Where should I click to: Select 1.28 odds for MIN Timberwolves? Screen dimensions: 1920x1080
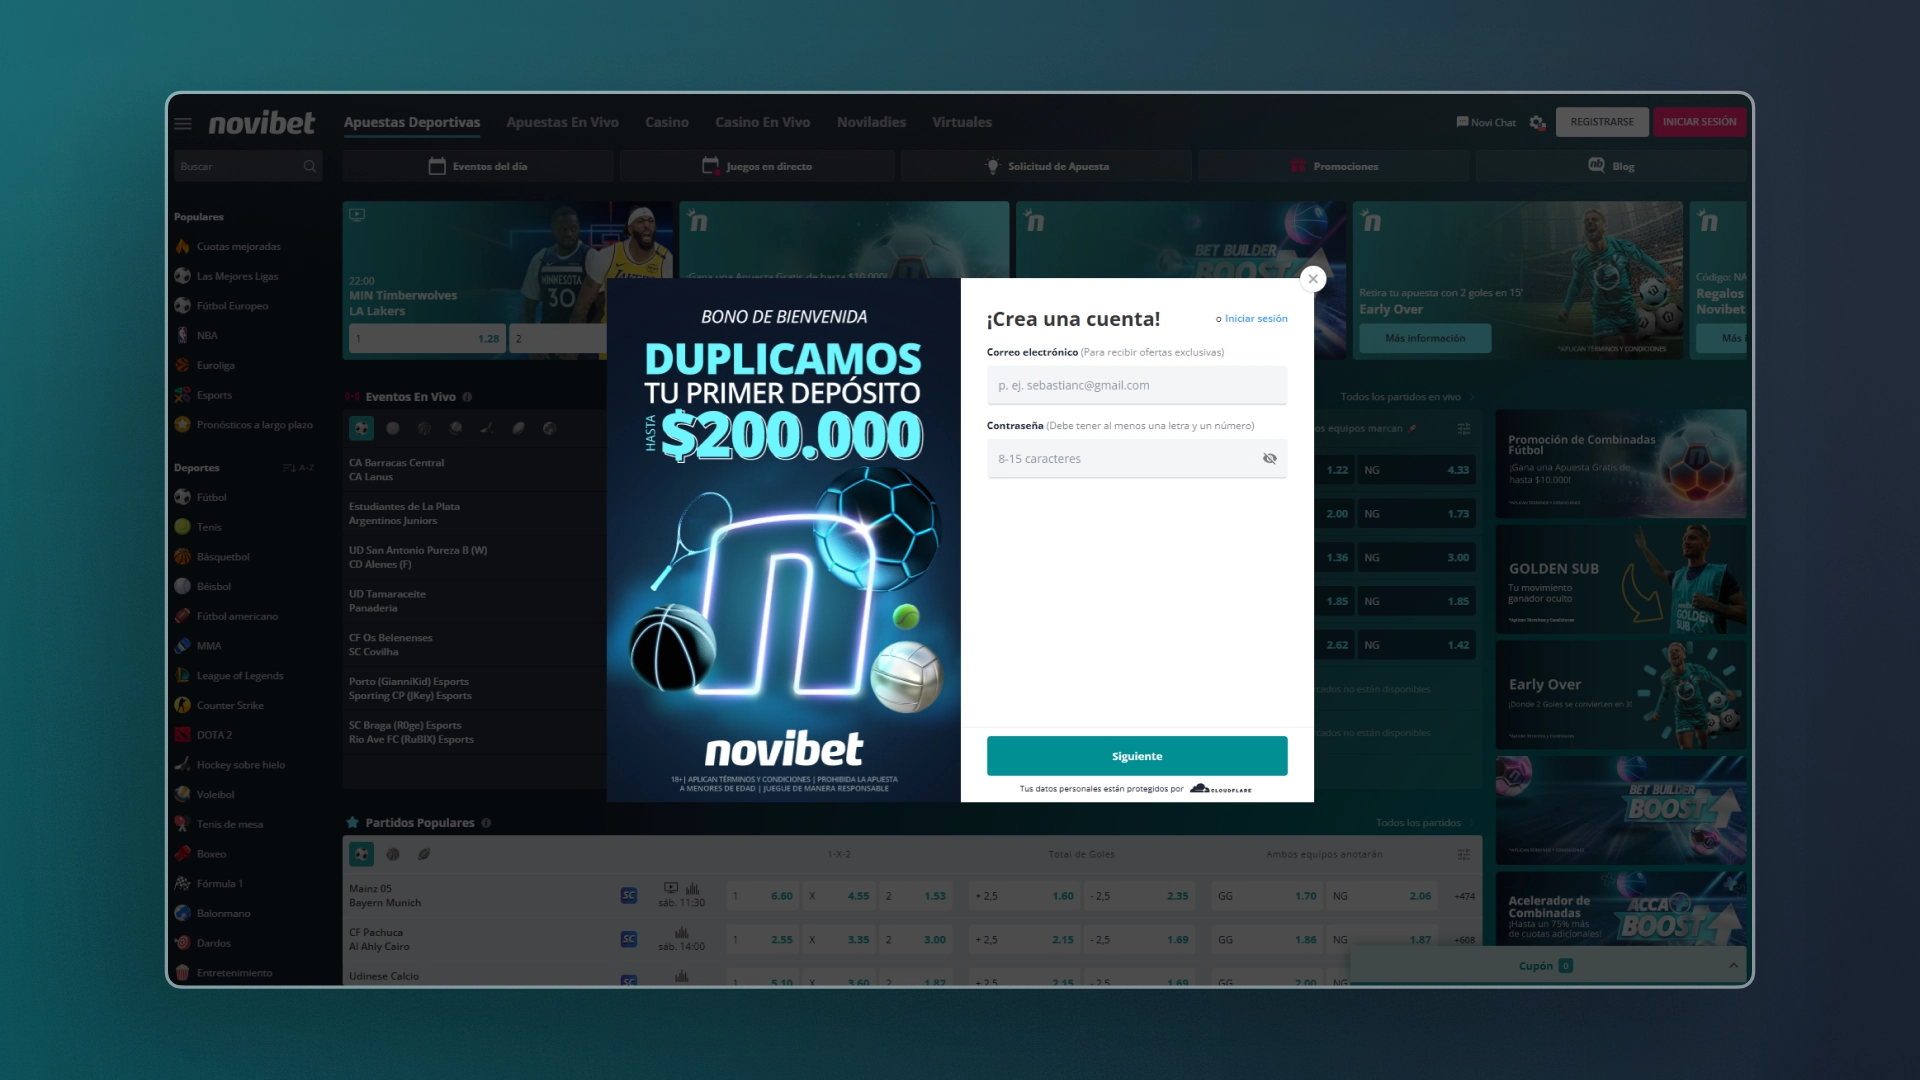pos(427,339)
